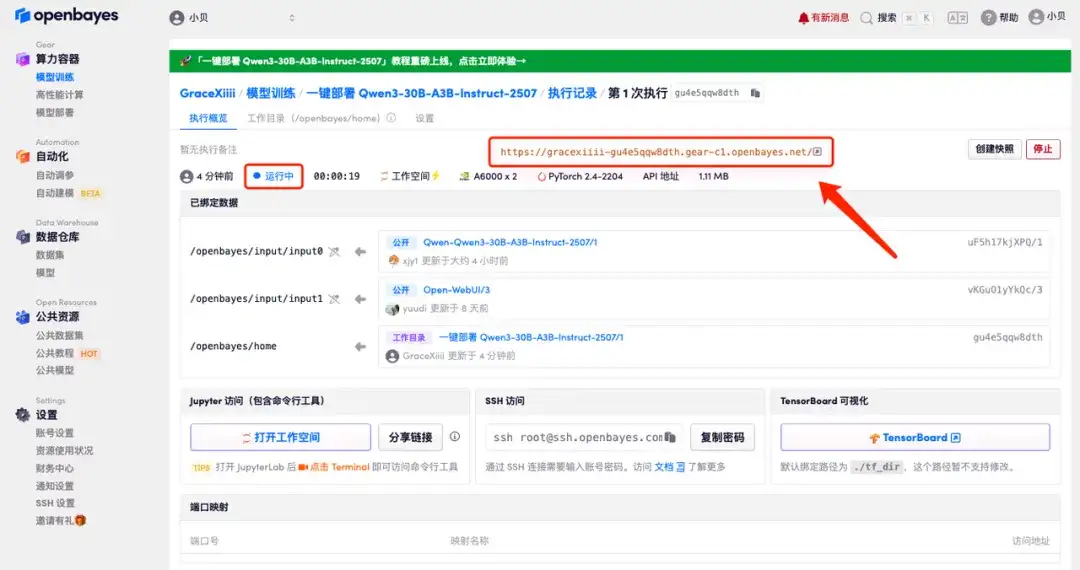Open 公共数据集 in the sidebar
The width and height of the screenshot is (1080, 570).
59,336
